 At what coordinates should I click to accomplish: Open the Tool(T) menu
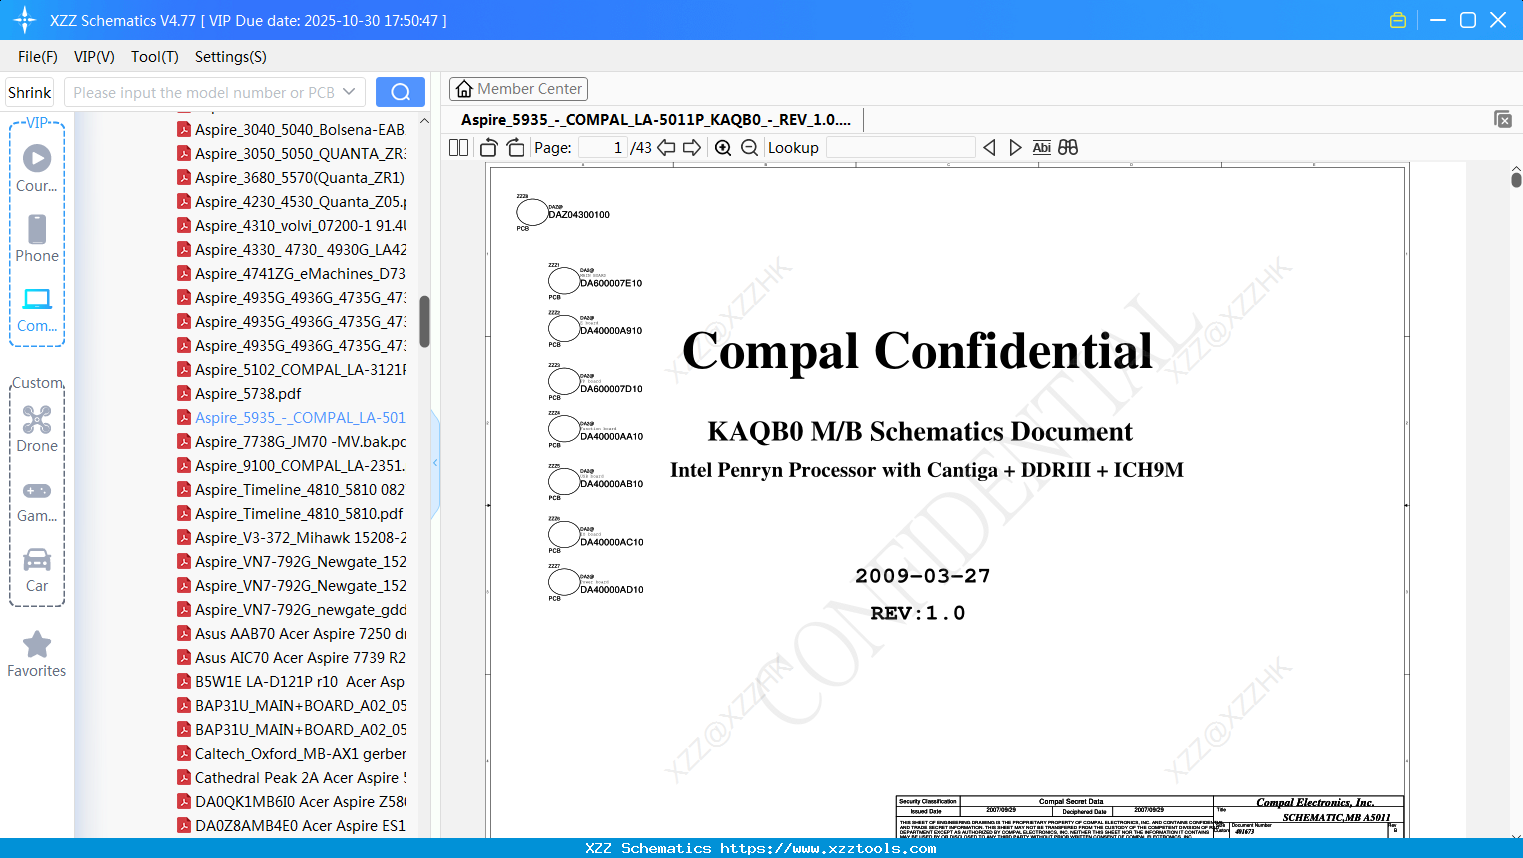tap(155, 57)
